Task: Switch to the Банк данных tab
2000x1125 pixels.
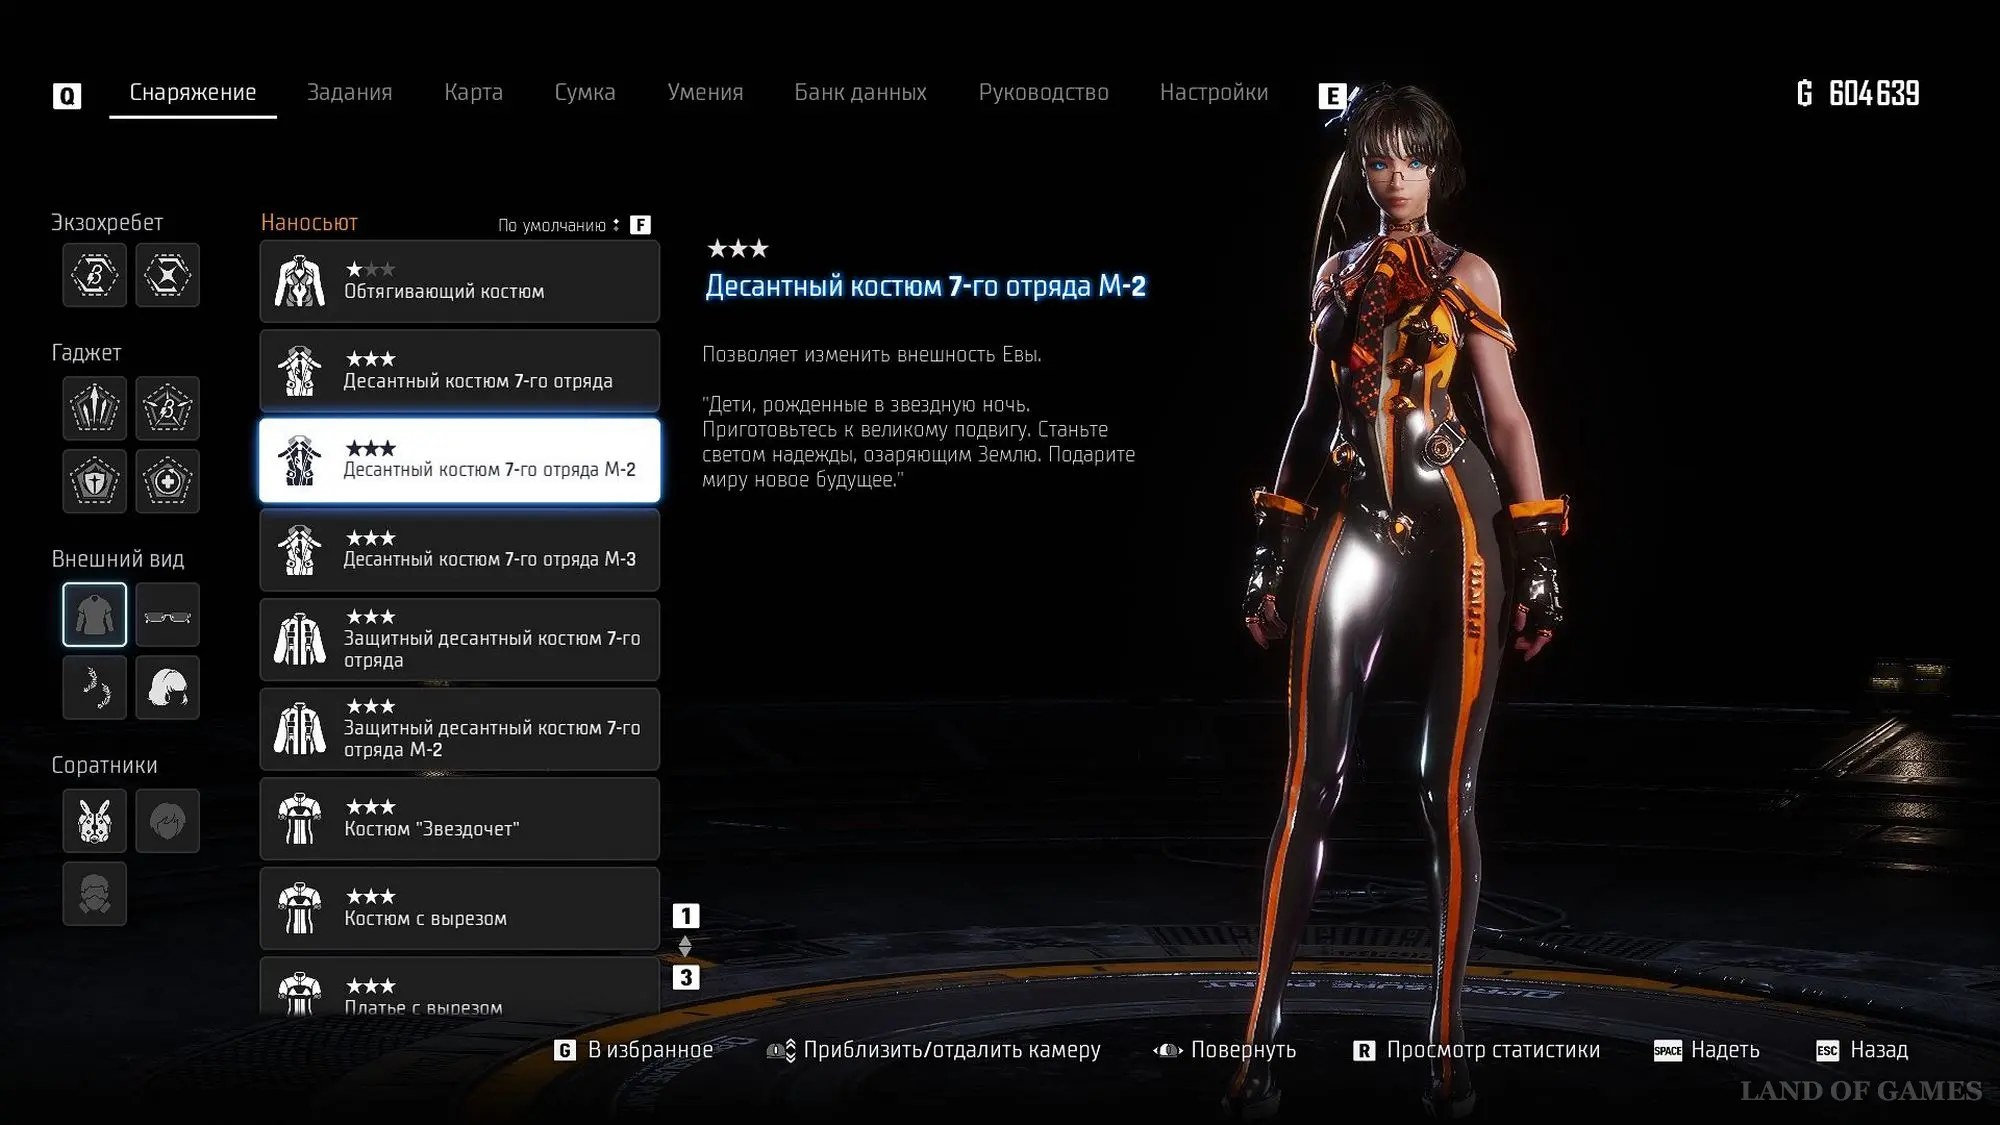Action: click(860, 92)
